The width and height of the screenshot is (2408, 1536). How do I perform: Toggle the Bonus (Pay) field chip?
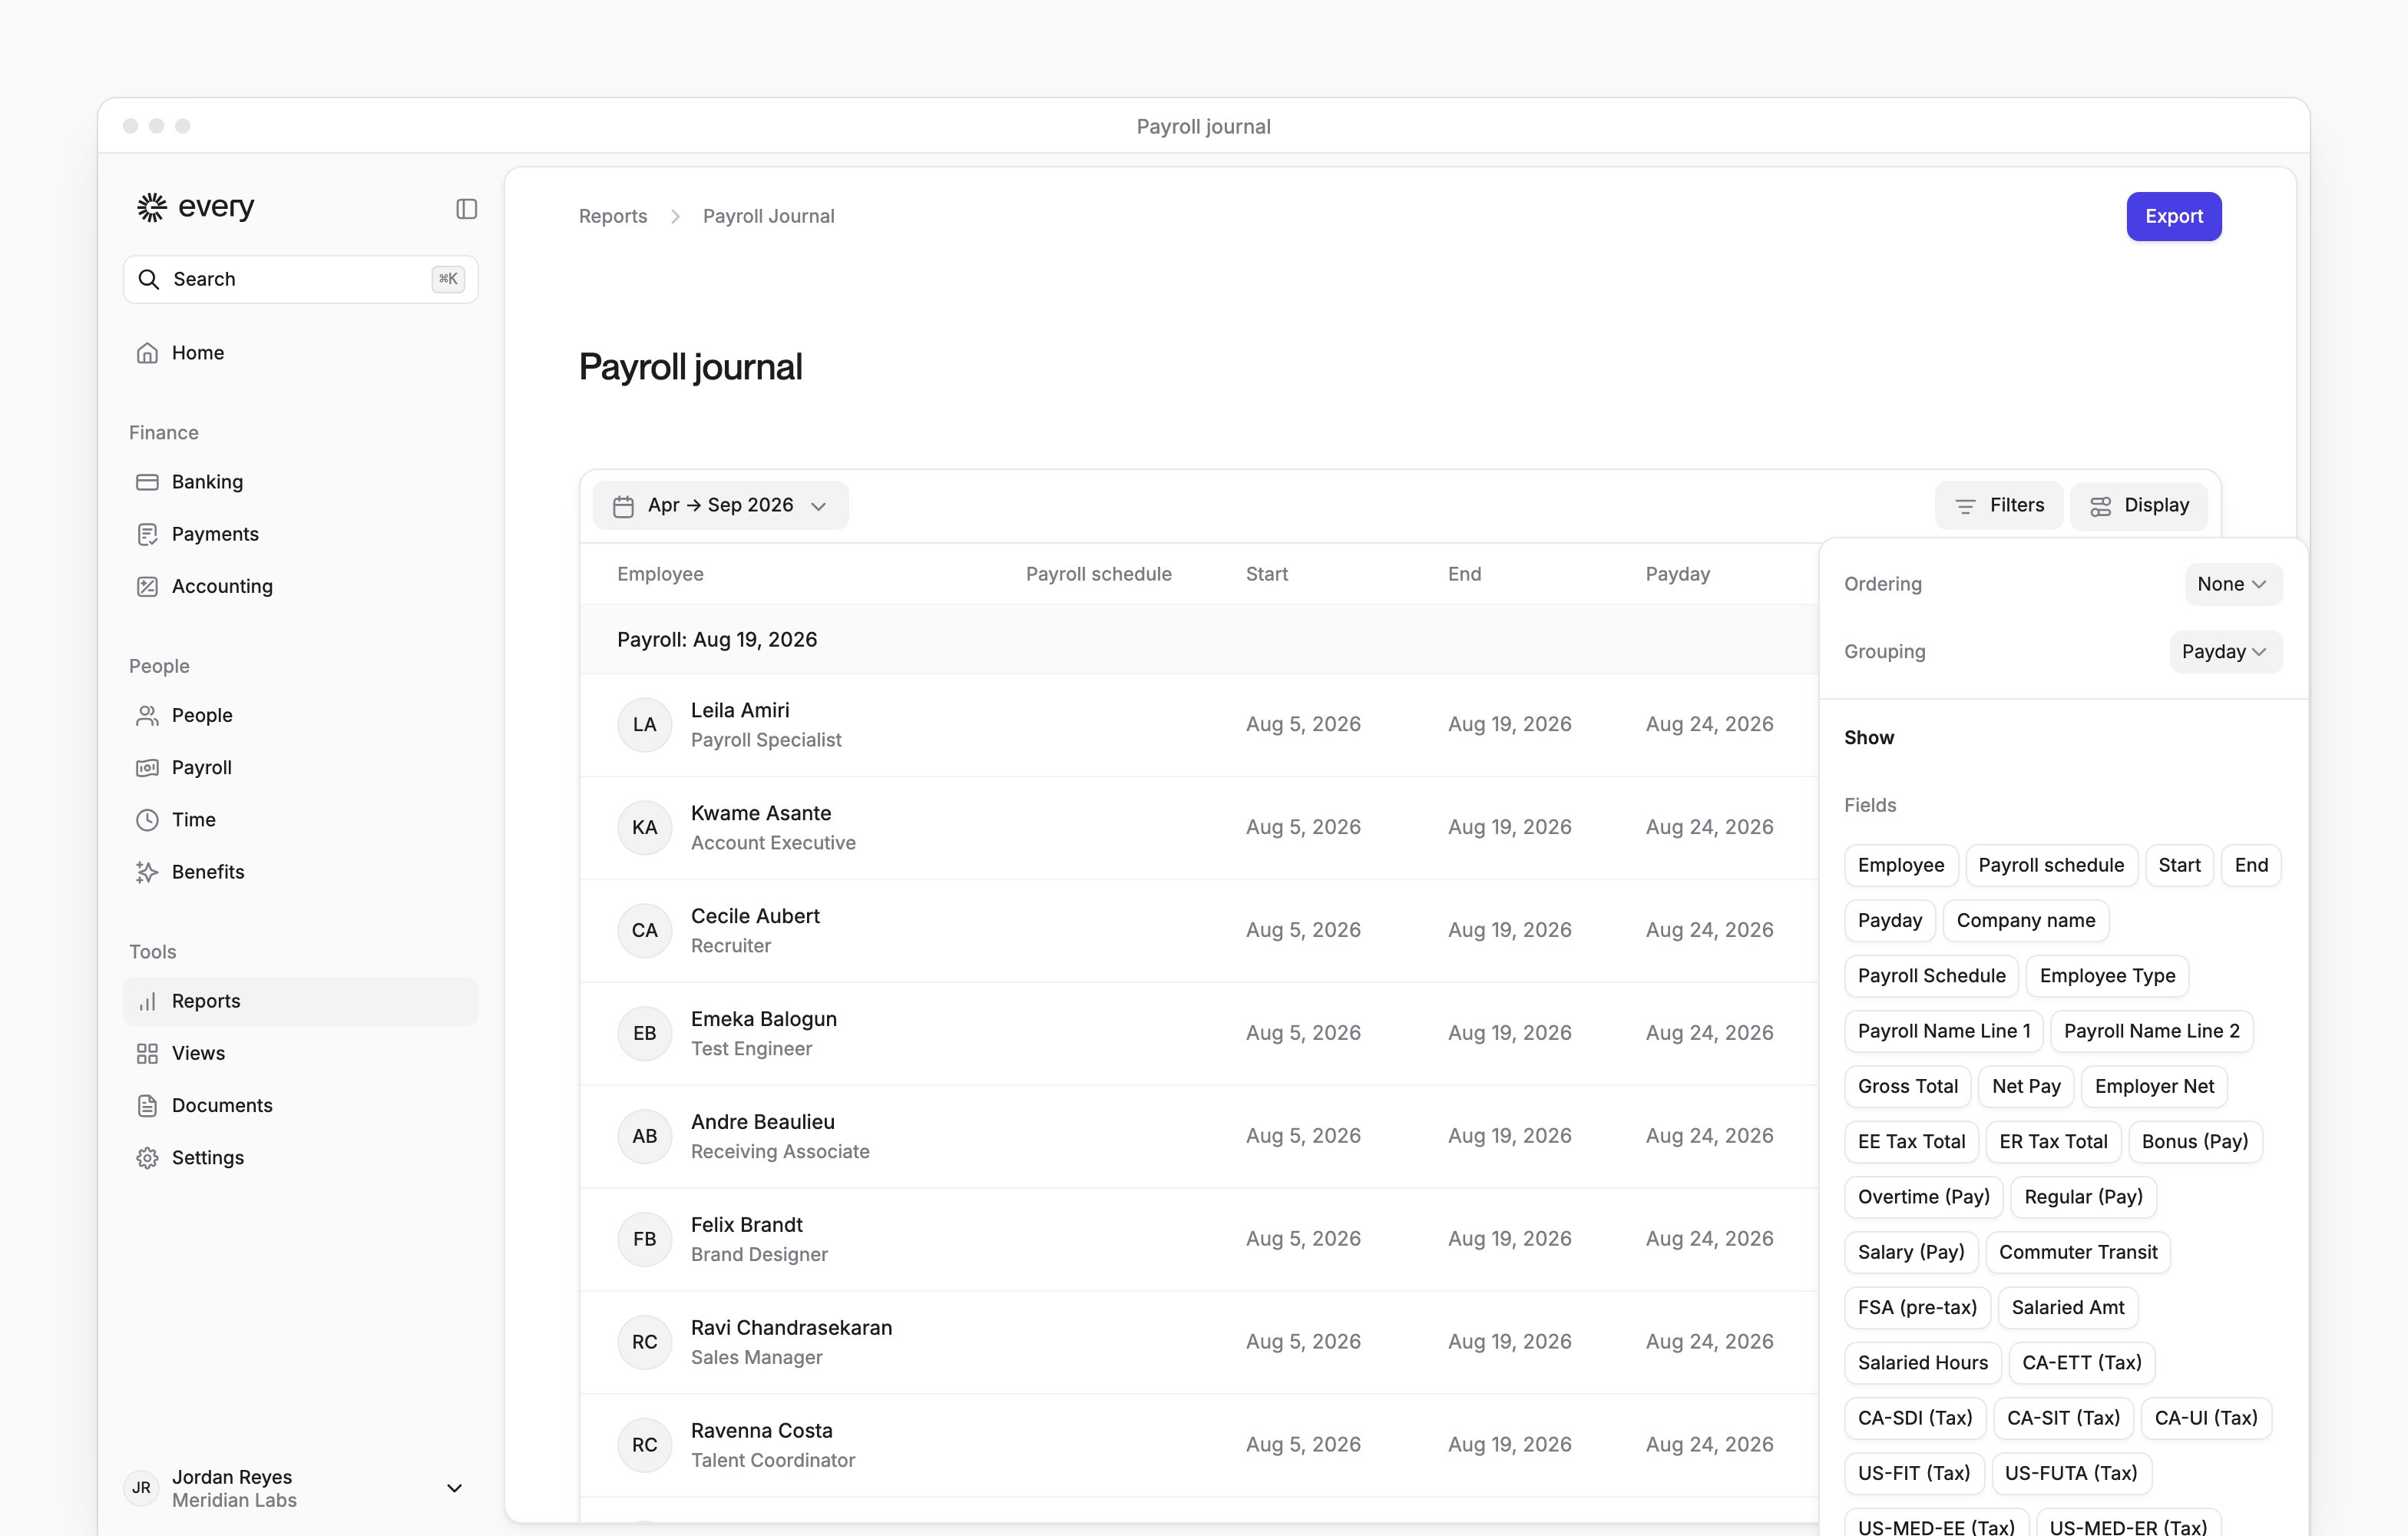[2194, 1141]
